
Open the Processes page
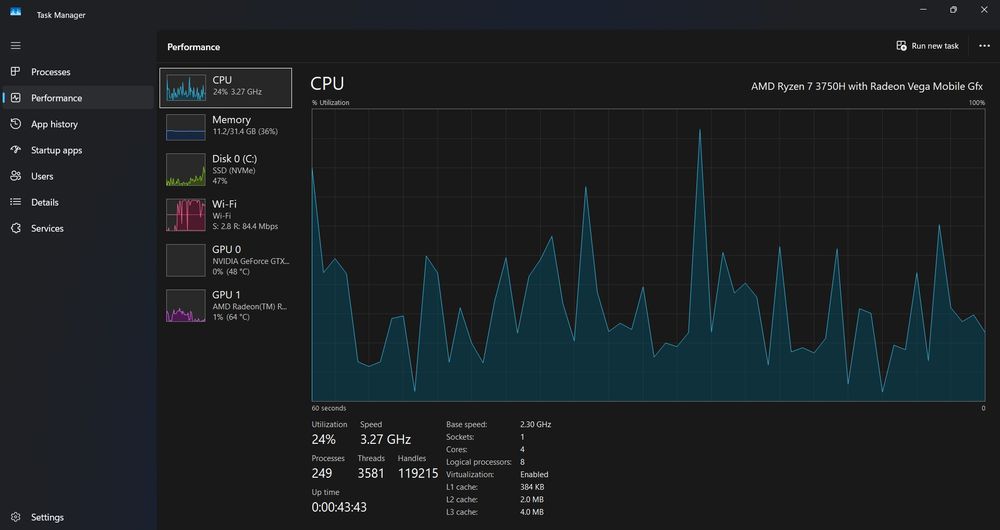[x=51, y=72]
